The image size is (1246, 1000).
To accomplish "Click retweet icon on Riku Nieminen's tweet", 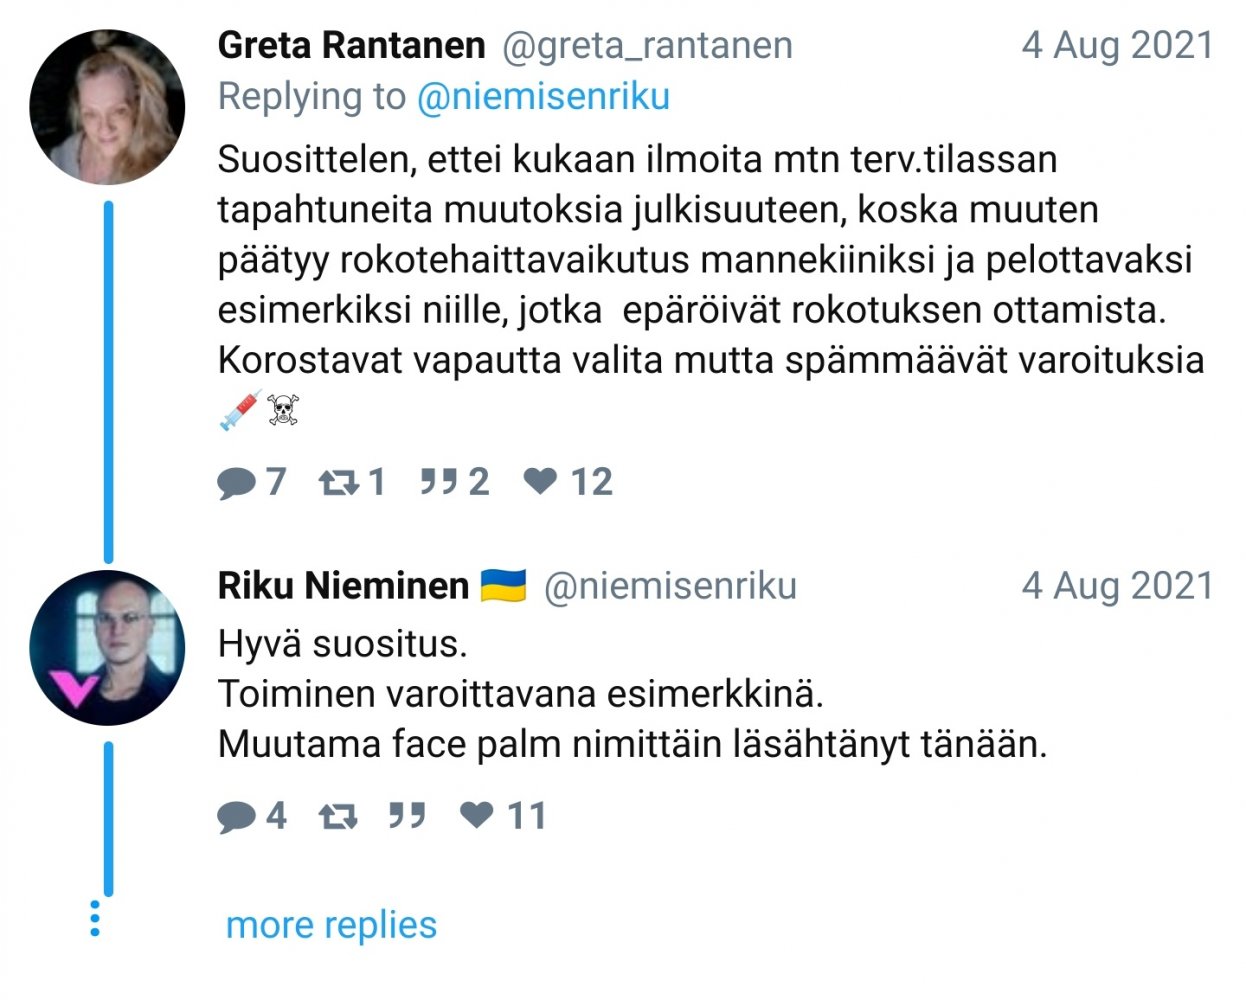I will (x=338, y=817).
